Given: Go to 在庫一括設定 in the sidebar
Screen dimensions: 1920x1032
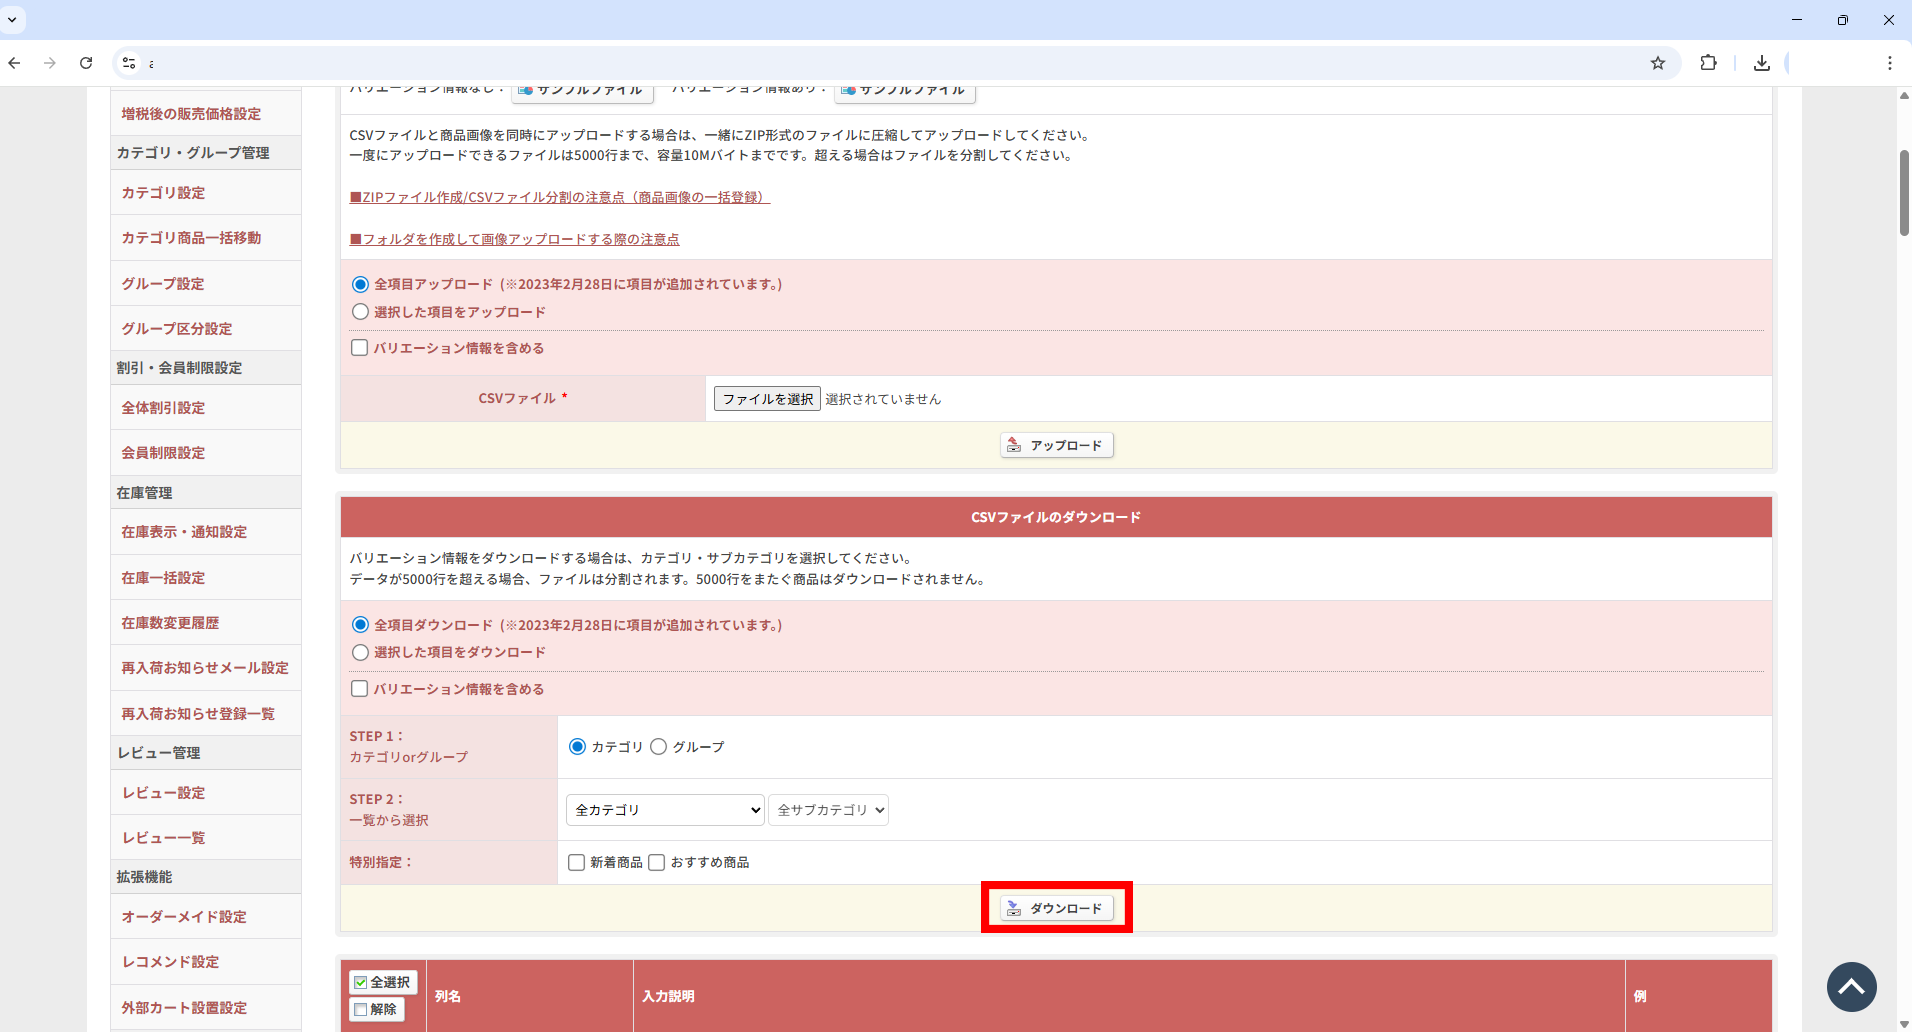Looking at the screenshot, I should (x=163, y=578).
